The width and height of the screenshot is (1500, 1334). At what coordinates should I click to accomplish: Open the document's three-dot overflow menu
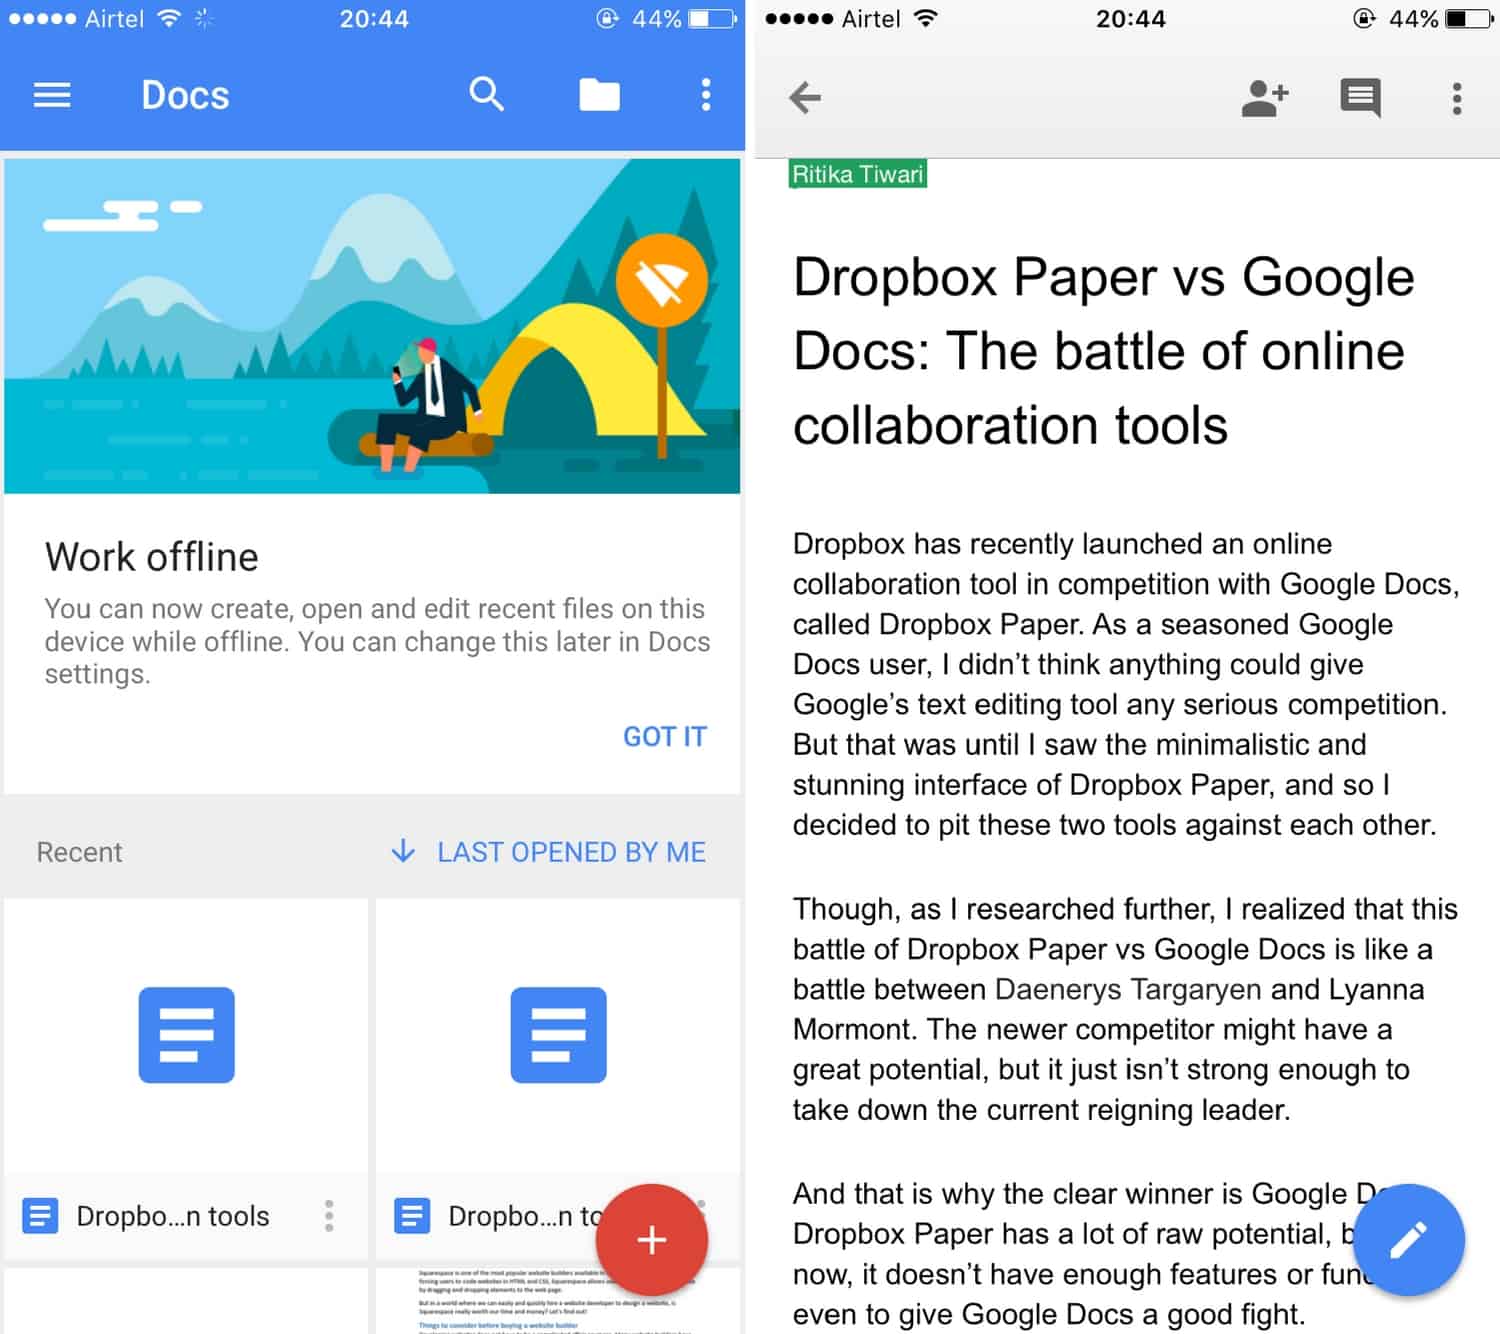pyautogui.click(x=1457, y=98)
